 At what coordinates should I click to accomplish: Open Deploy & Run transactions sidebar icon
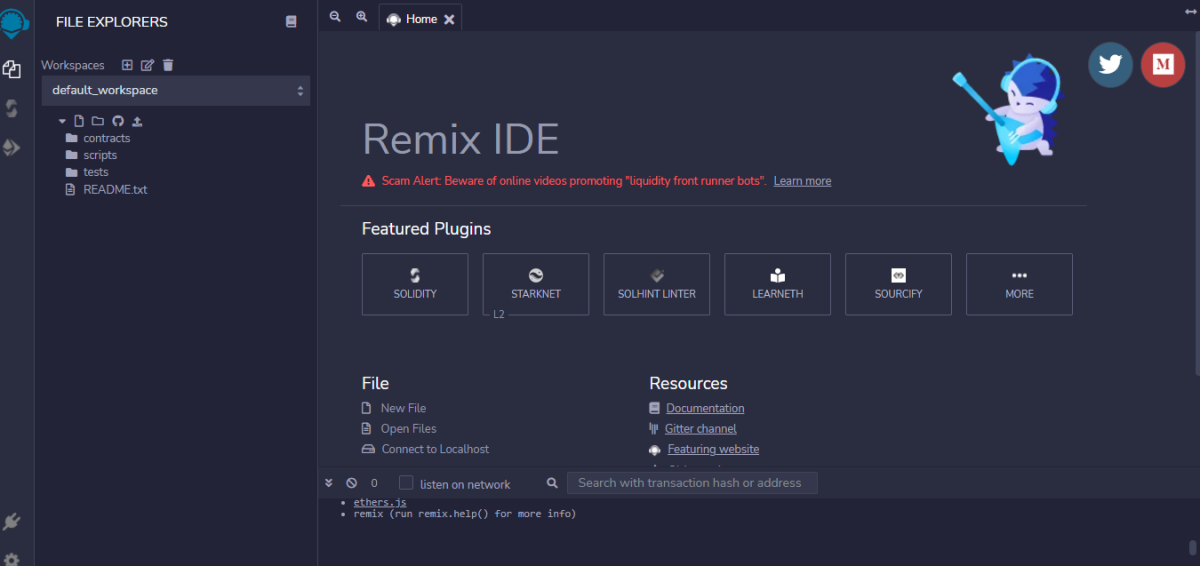(x=12, y=148)
